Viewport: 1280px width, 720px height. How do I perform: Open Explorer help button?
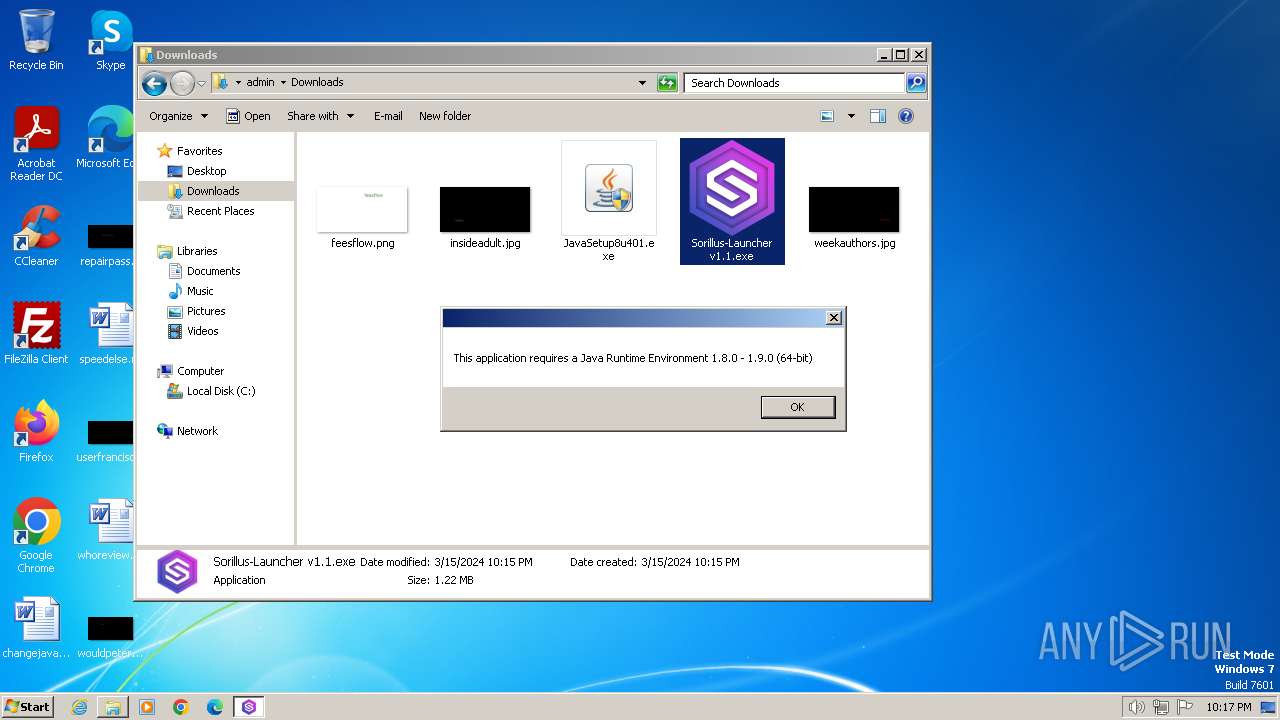coord(906,116)
